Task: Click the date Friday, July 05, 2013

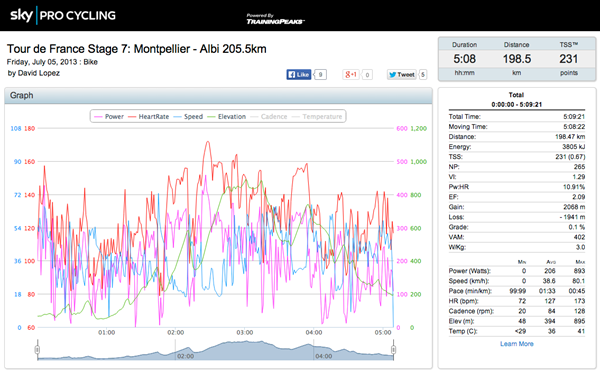Action: pos(41,62)
